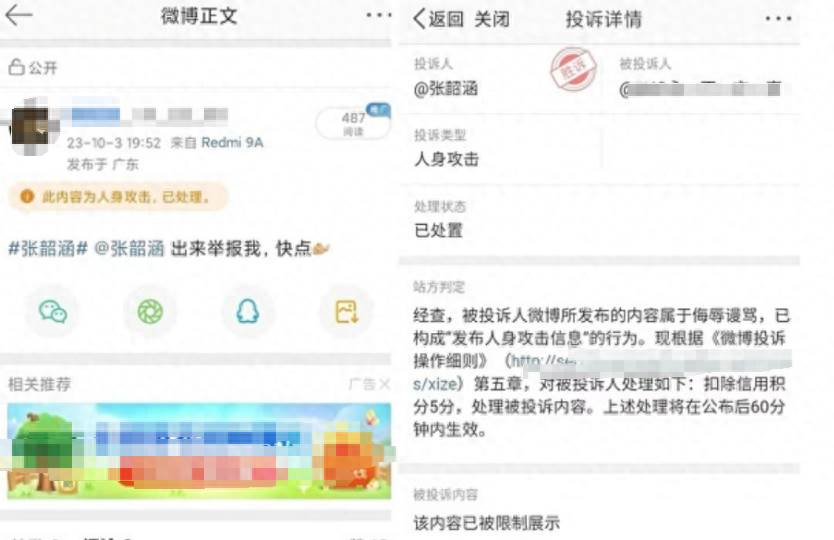This screenshot has height=540, width=834.
Task: Open the @张韶涵 mention in post
Action: [x=129, y=248]
